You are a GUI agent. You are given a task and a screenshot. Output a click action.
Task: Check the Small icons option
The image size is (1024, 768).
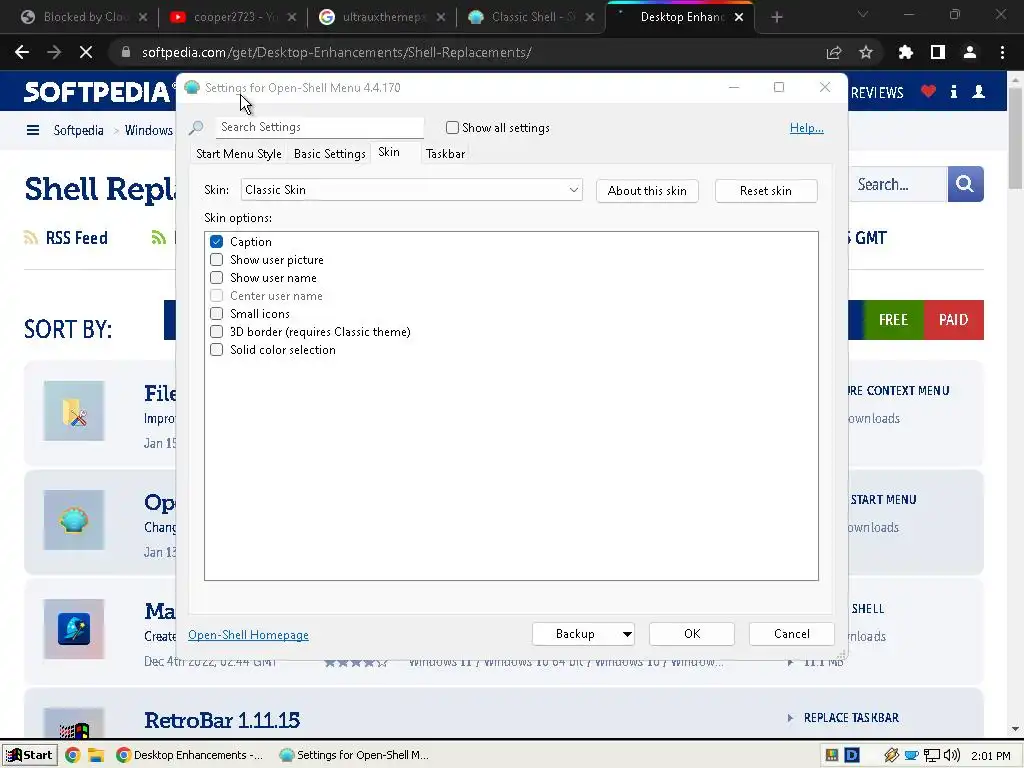point(216,313)
